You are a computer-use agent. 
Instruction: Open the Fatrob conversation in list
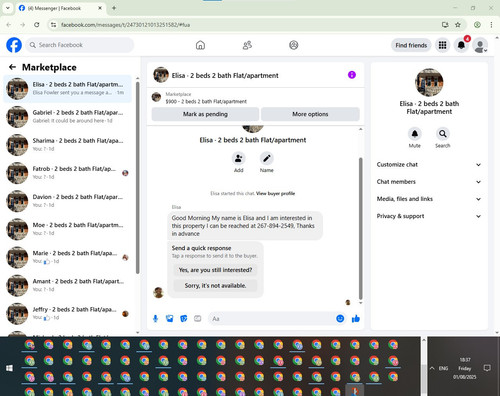(x=68, y=173)
